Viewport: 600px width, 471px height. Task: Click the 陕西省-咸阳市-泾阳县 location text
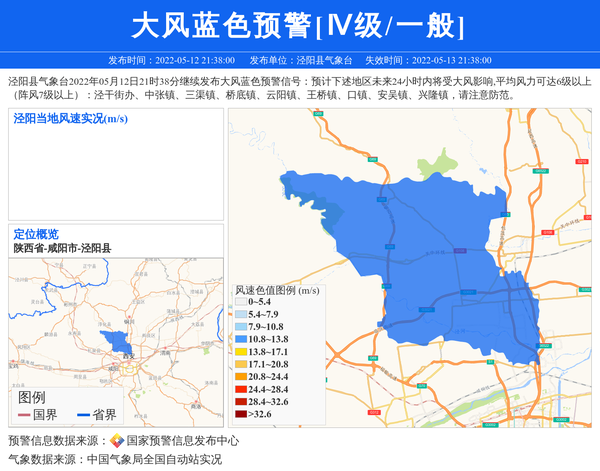[x=62, y=248]
